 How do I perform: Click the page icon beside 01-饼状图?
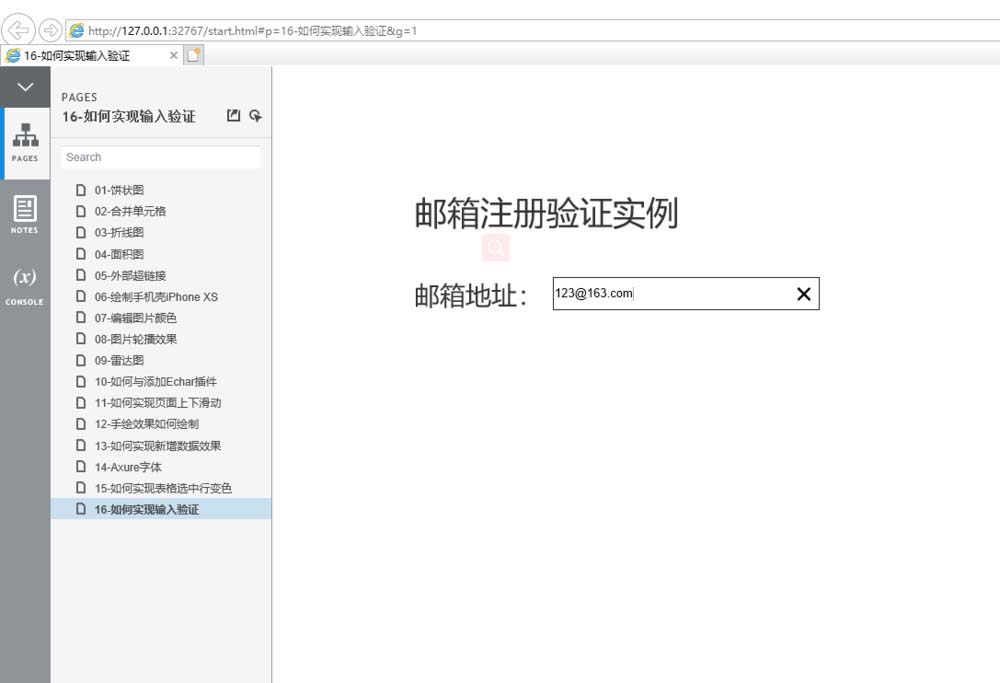(81, 190)
